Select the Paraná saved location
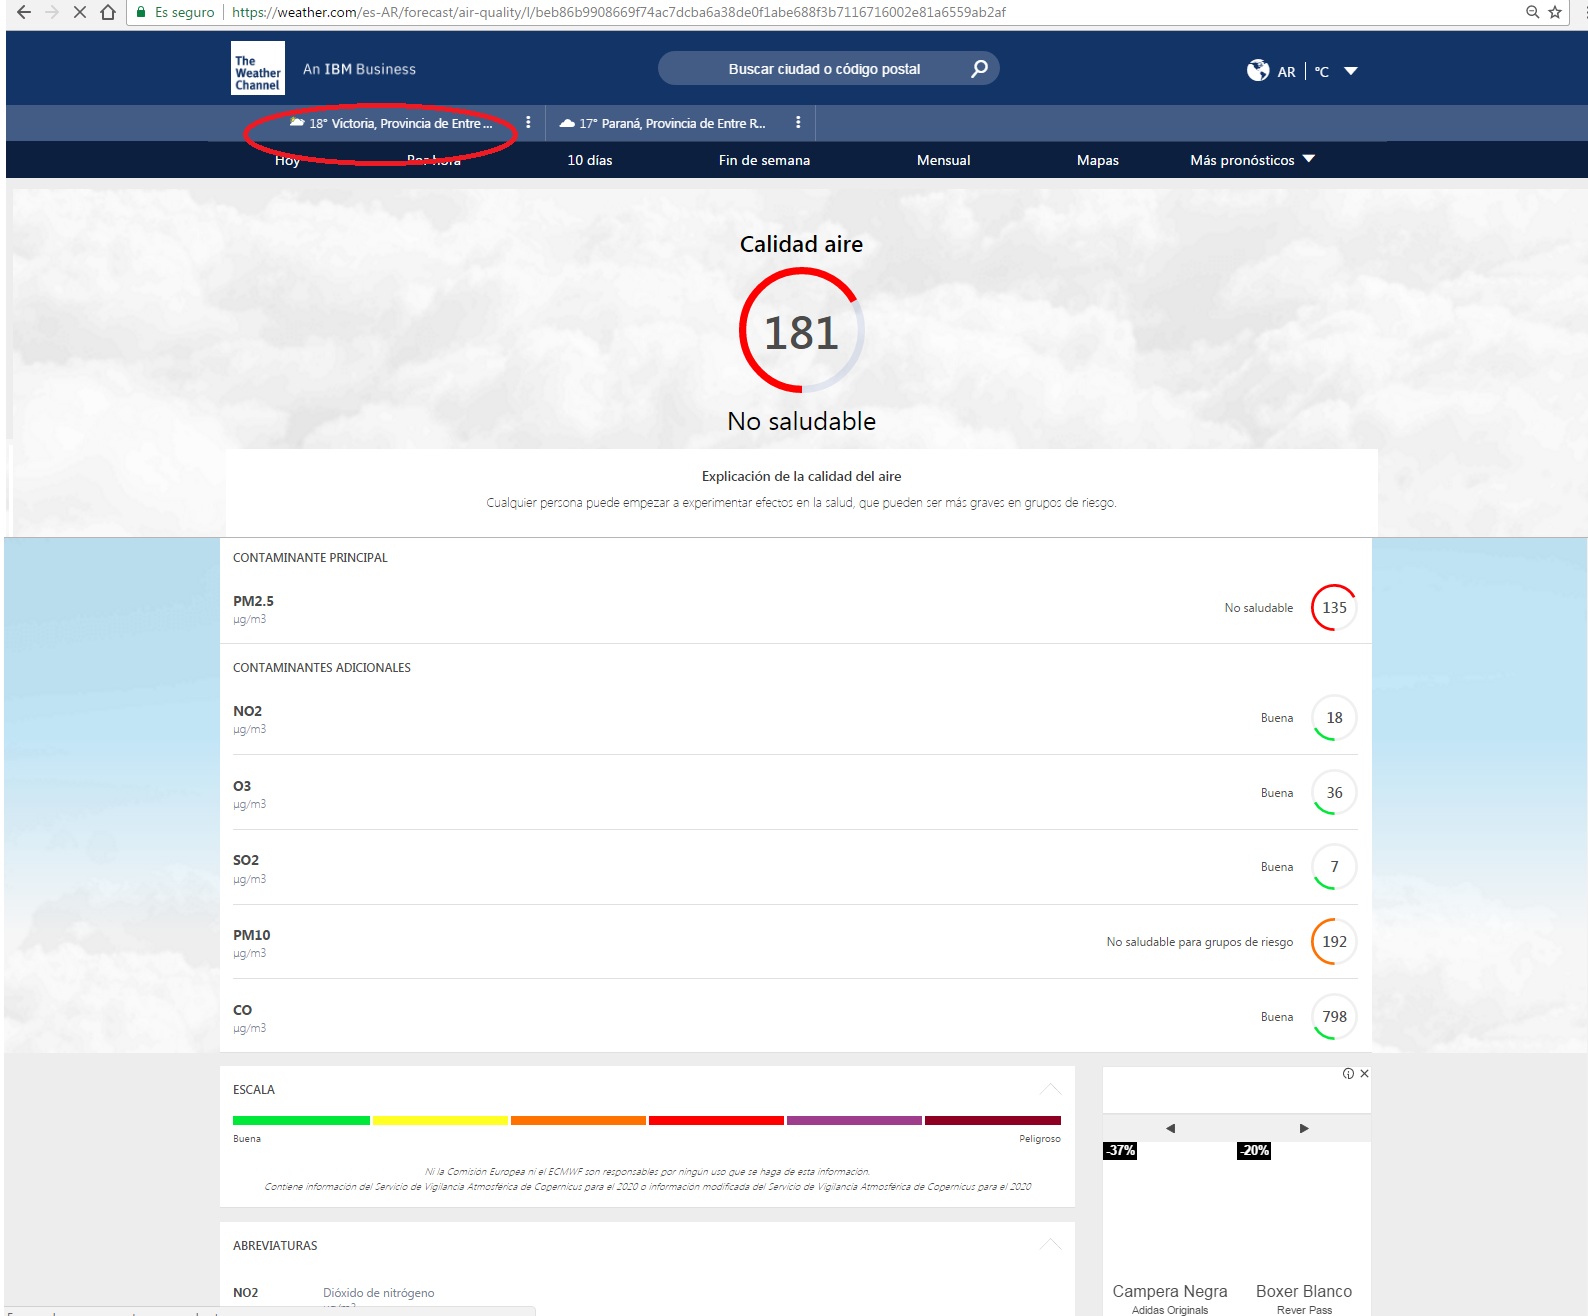Image resolution: width=1588 pixels, height=1316 pixels. [x=672, y=123]
